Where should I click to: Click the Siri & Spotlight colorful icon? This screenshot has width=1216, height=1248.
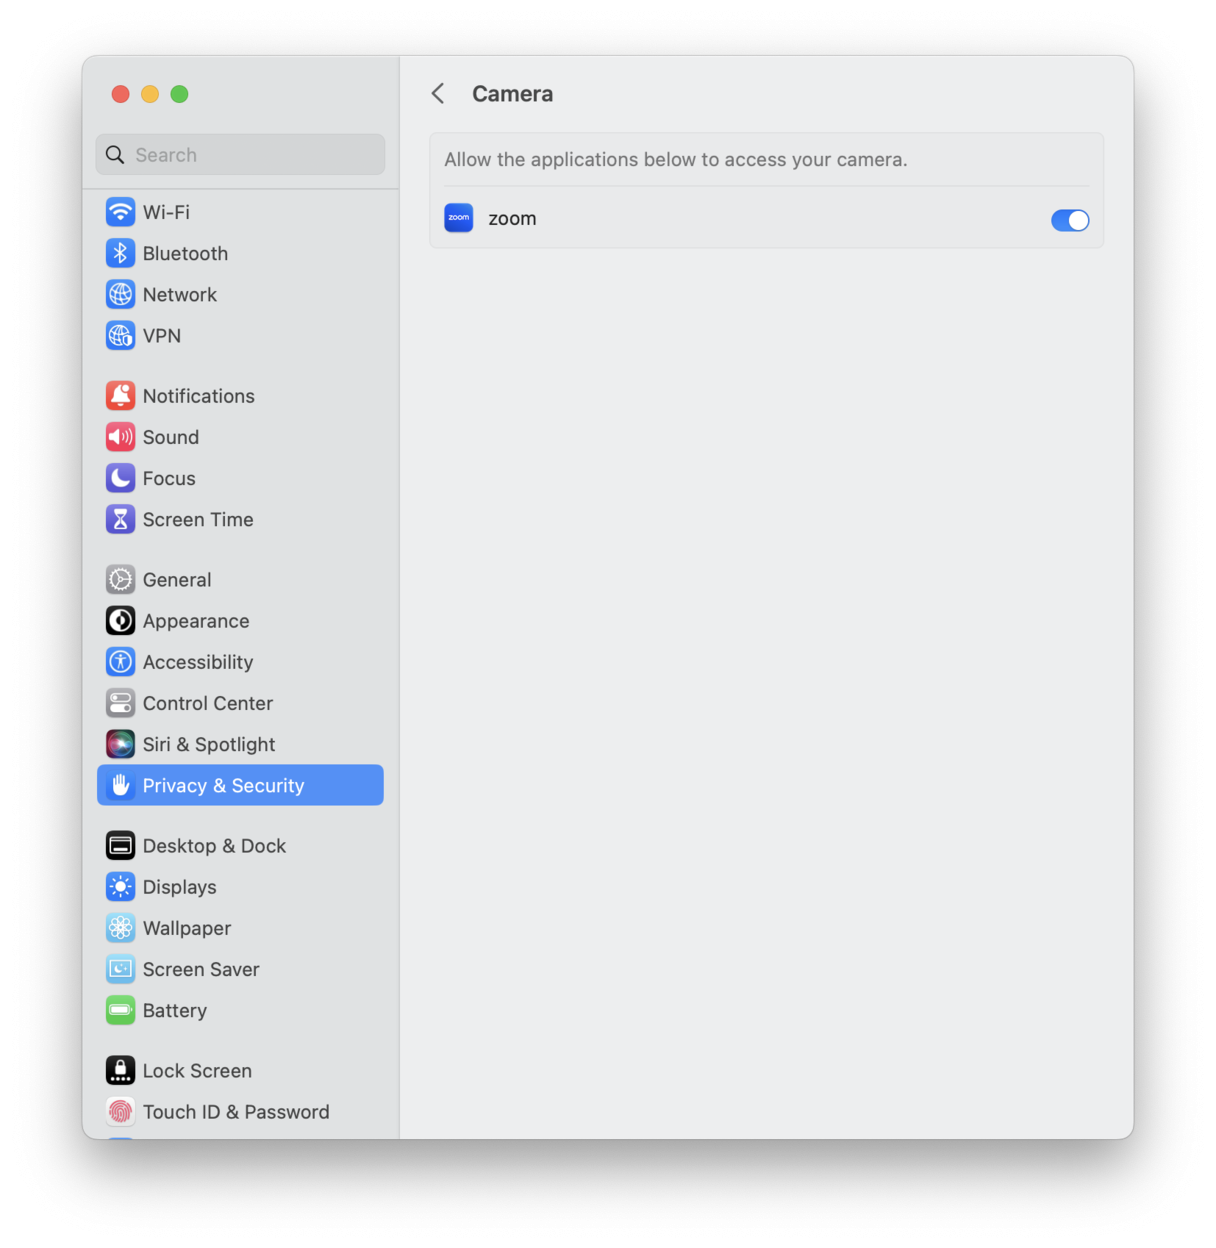(120, 744)
